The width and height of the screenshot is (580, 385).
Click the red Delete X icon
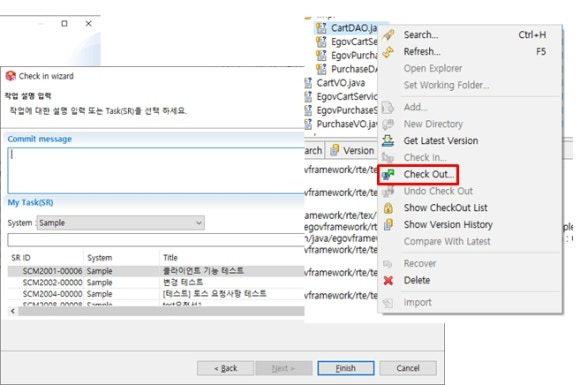click(388, 280)
